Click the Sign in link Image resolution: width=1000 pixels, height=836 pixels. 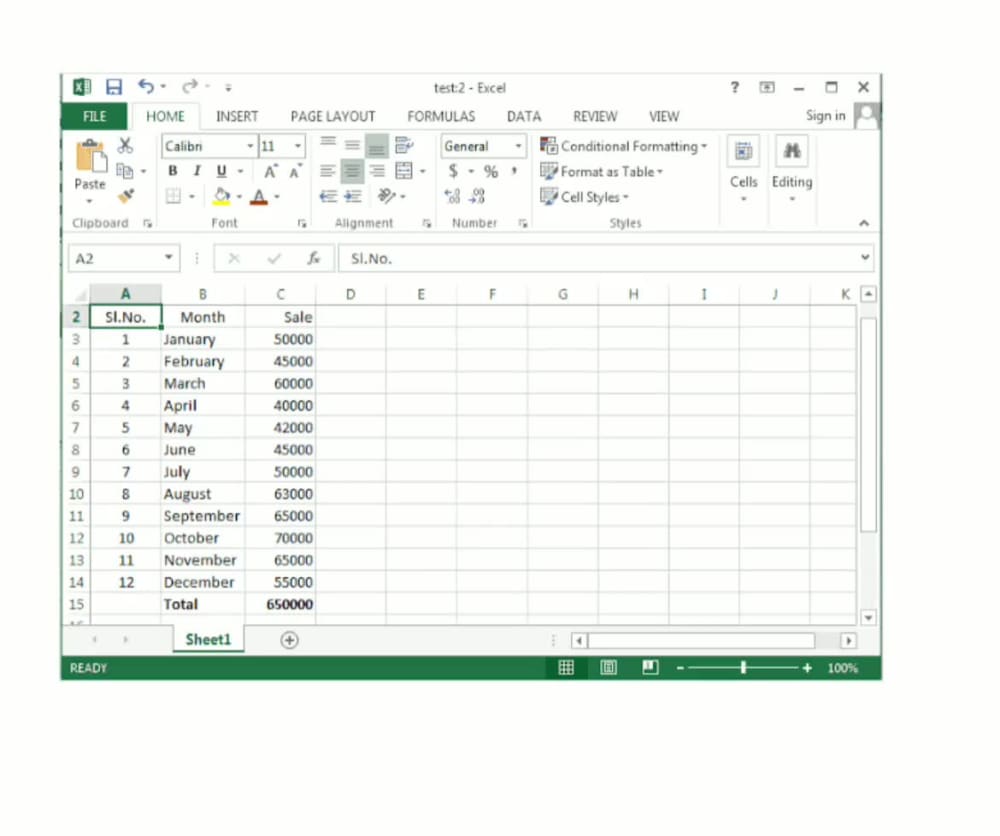coord(824,116)
